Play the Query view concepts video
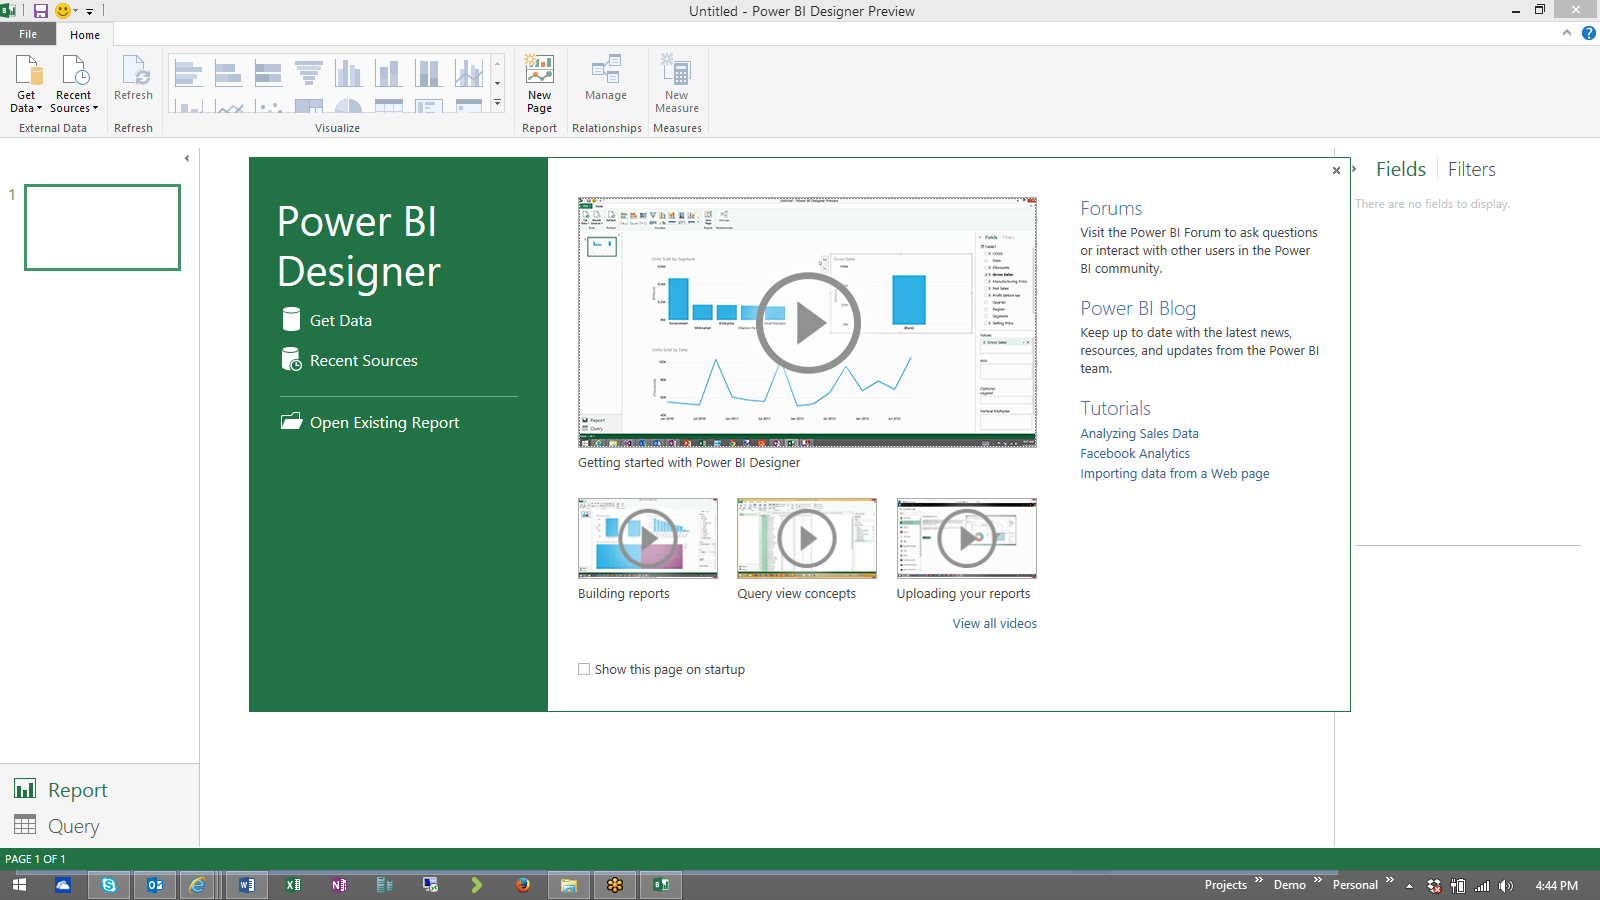 [x=807, y=538]
